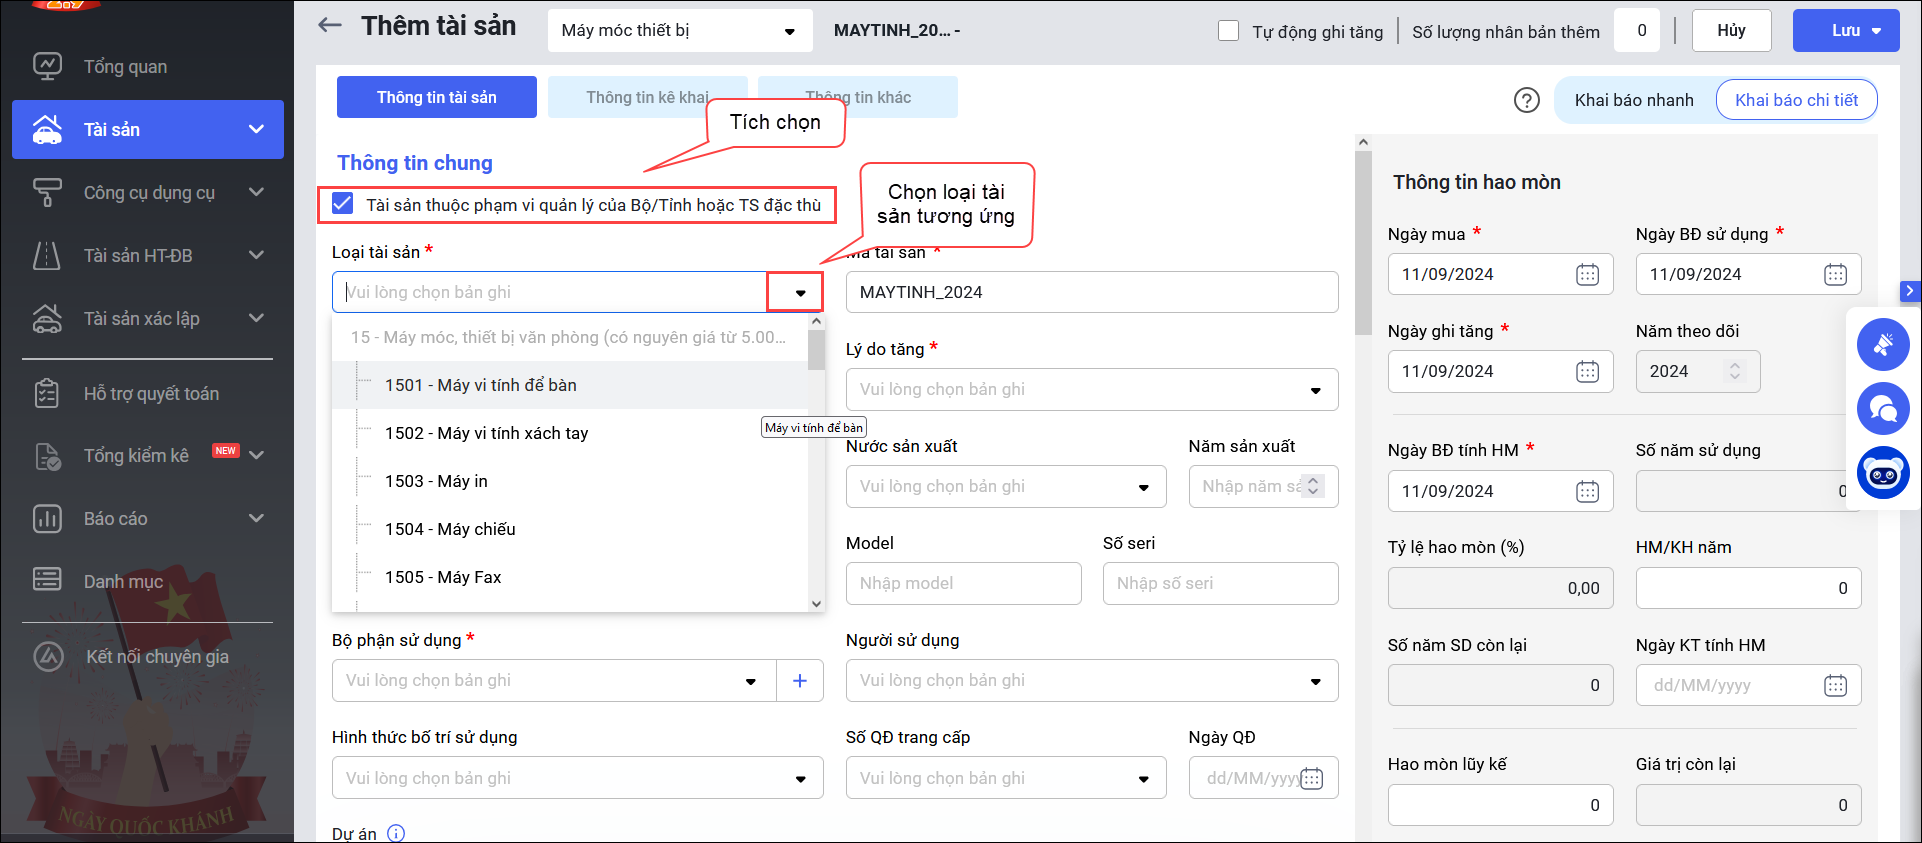Open the Tổng quan dashboard icon
This screenshot has height=843, width=1922.
47,66
